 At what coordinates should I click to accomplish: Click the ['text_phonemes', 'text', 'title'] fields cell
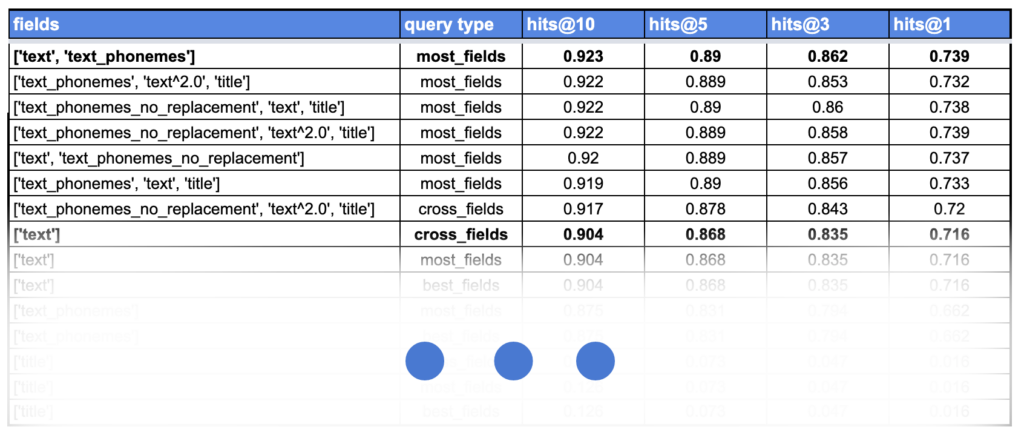[116, 184]
